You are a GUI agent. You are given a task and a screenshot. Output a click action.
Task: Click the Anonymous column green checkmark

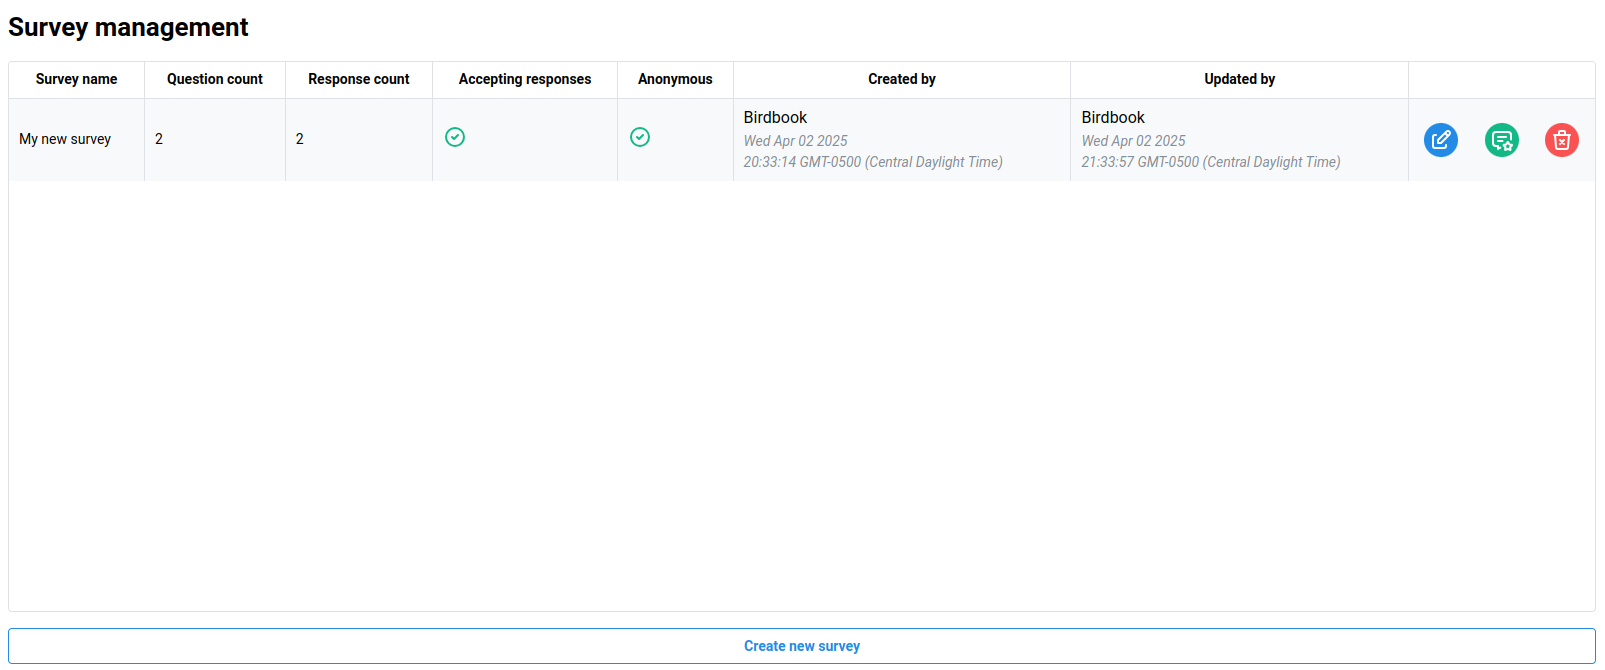coord(640,137)
